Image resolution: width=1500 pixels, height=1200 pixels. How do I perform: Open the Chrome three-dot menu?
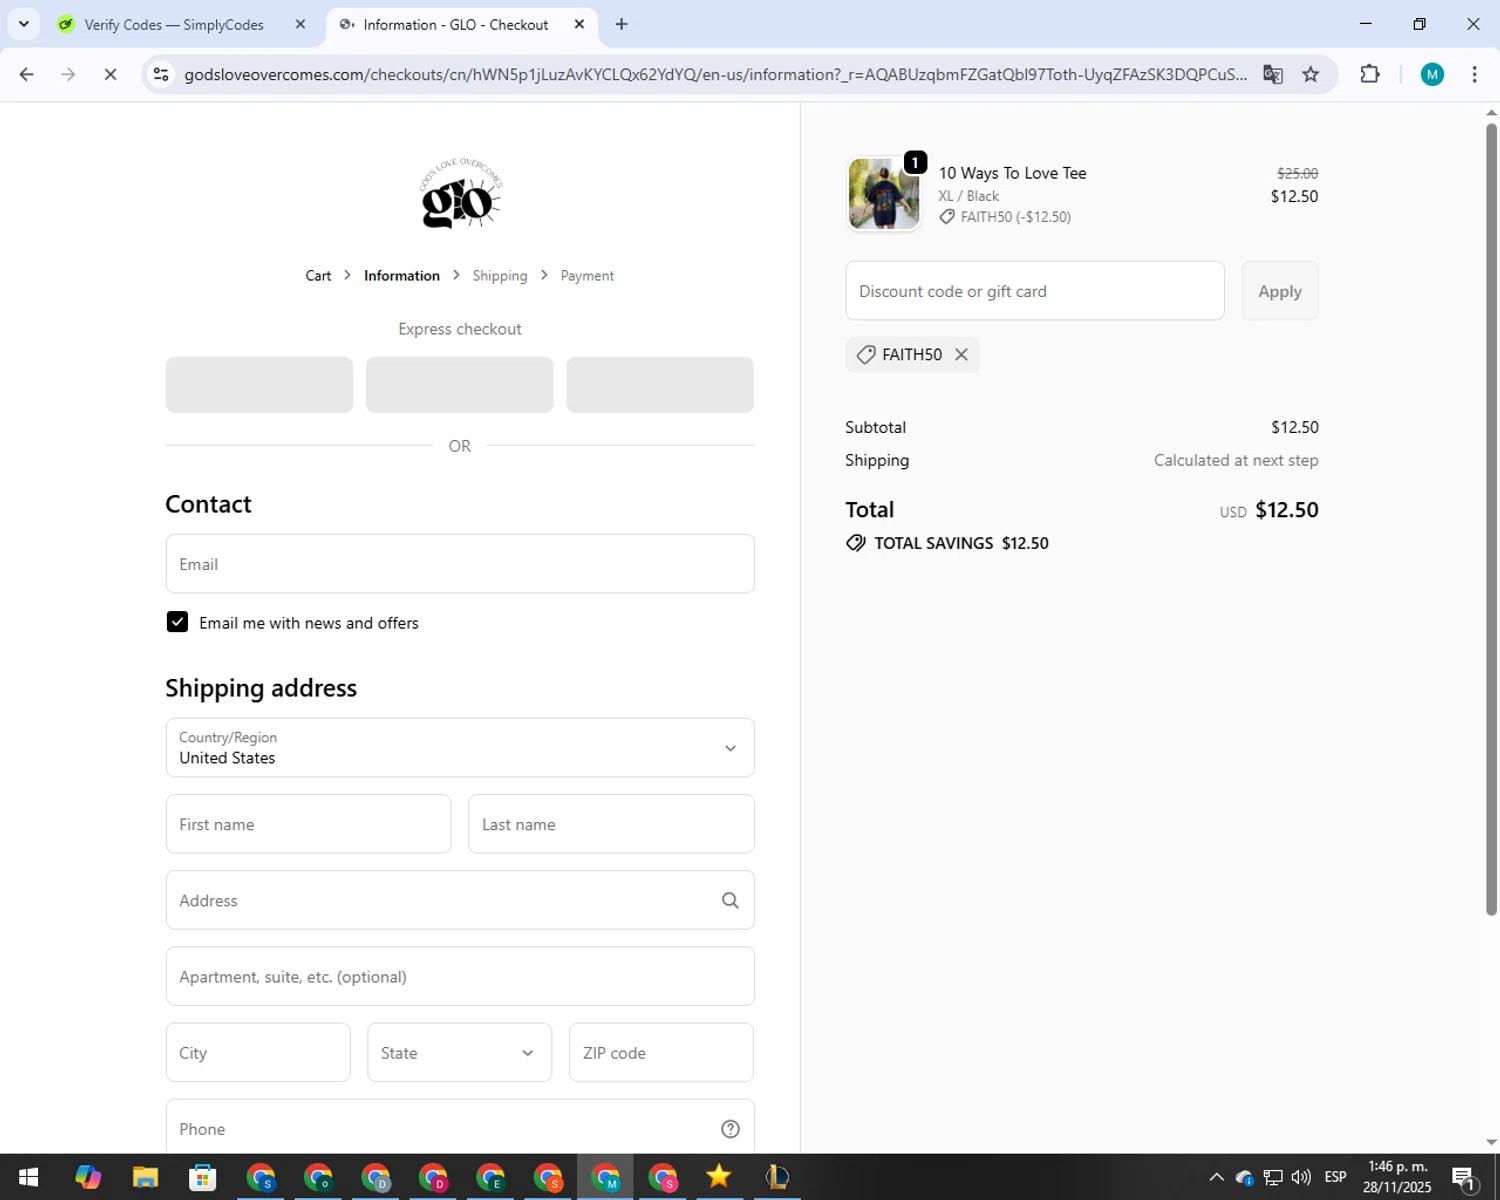pos(1474,74)
